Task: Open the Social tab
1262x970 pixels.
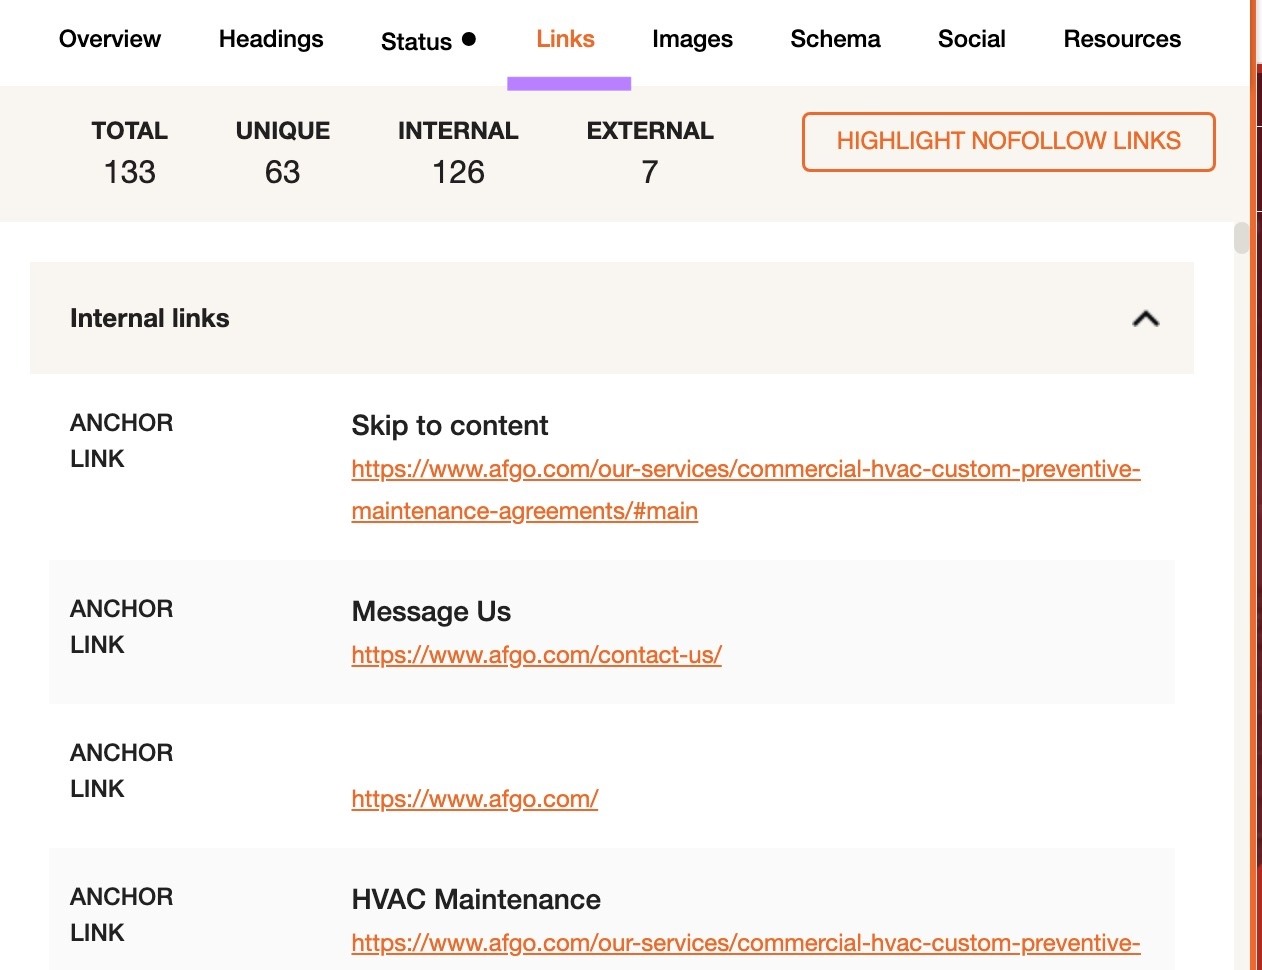Action: point(971,38)
